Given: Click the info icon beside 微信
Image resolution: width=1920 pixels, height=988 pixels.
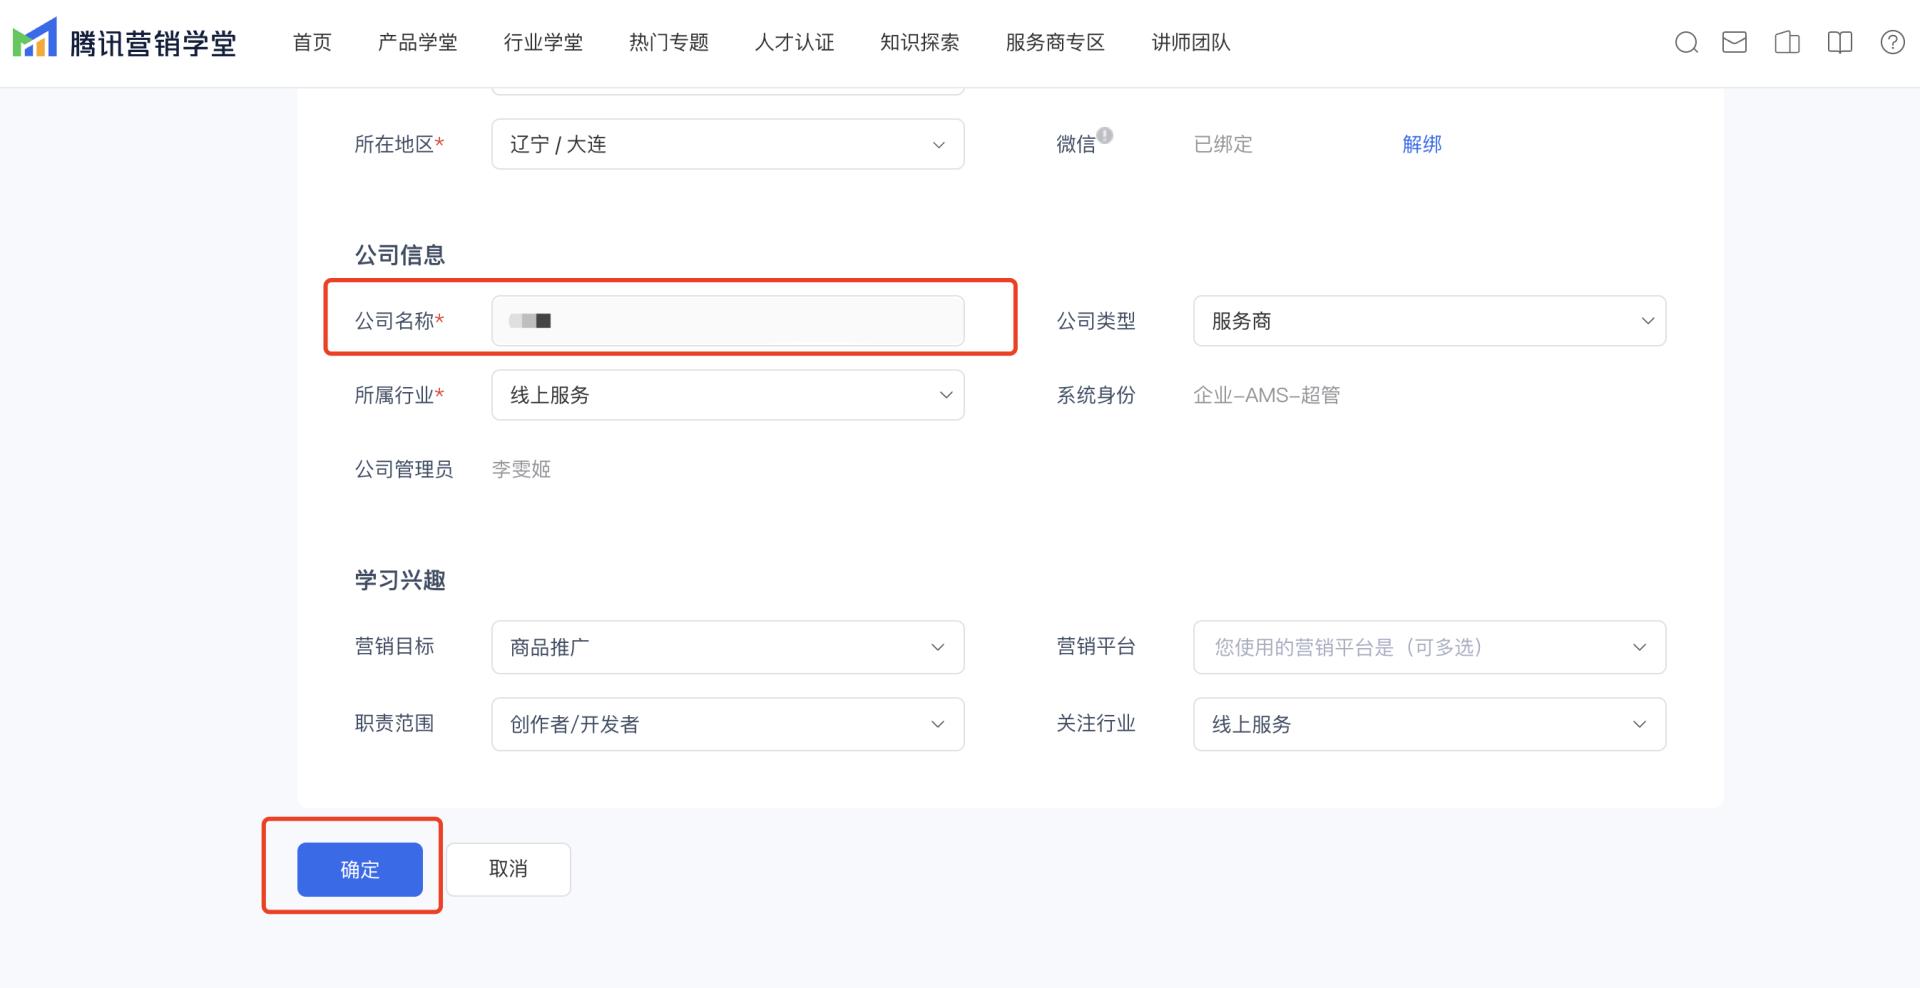Looking at the screenshot, I should (1105, 135).
